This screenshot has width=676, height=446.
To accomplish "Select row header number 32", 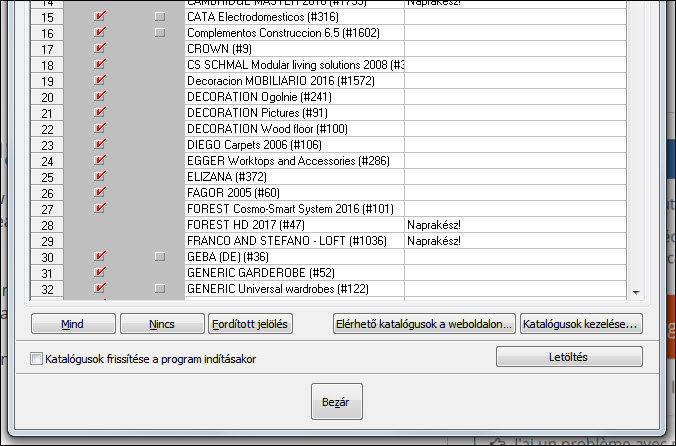I will pos(47,289).
